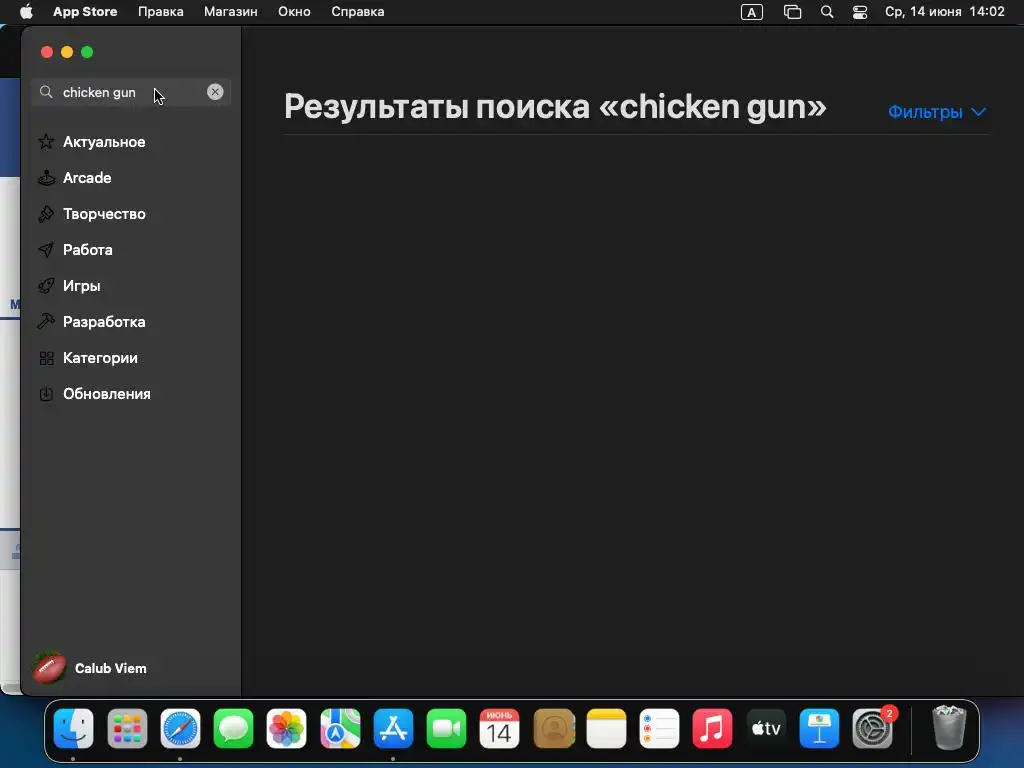
Task: Click the football account avatar
Action: point(49,668)
